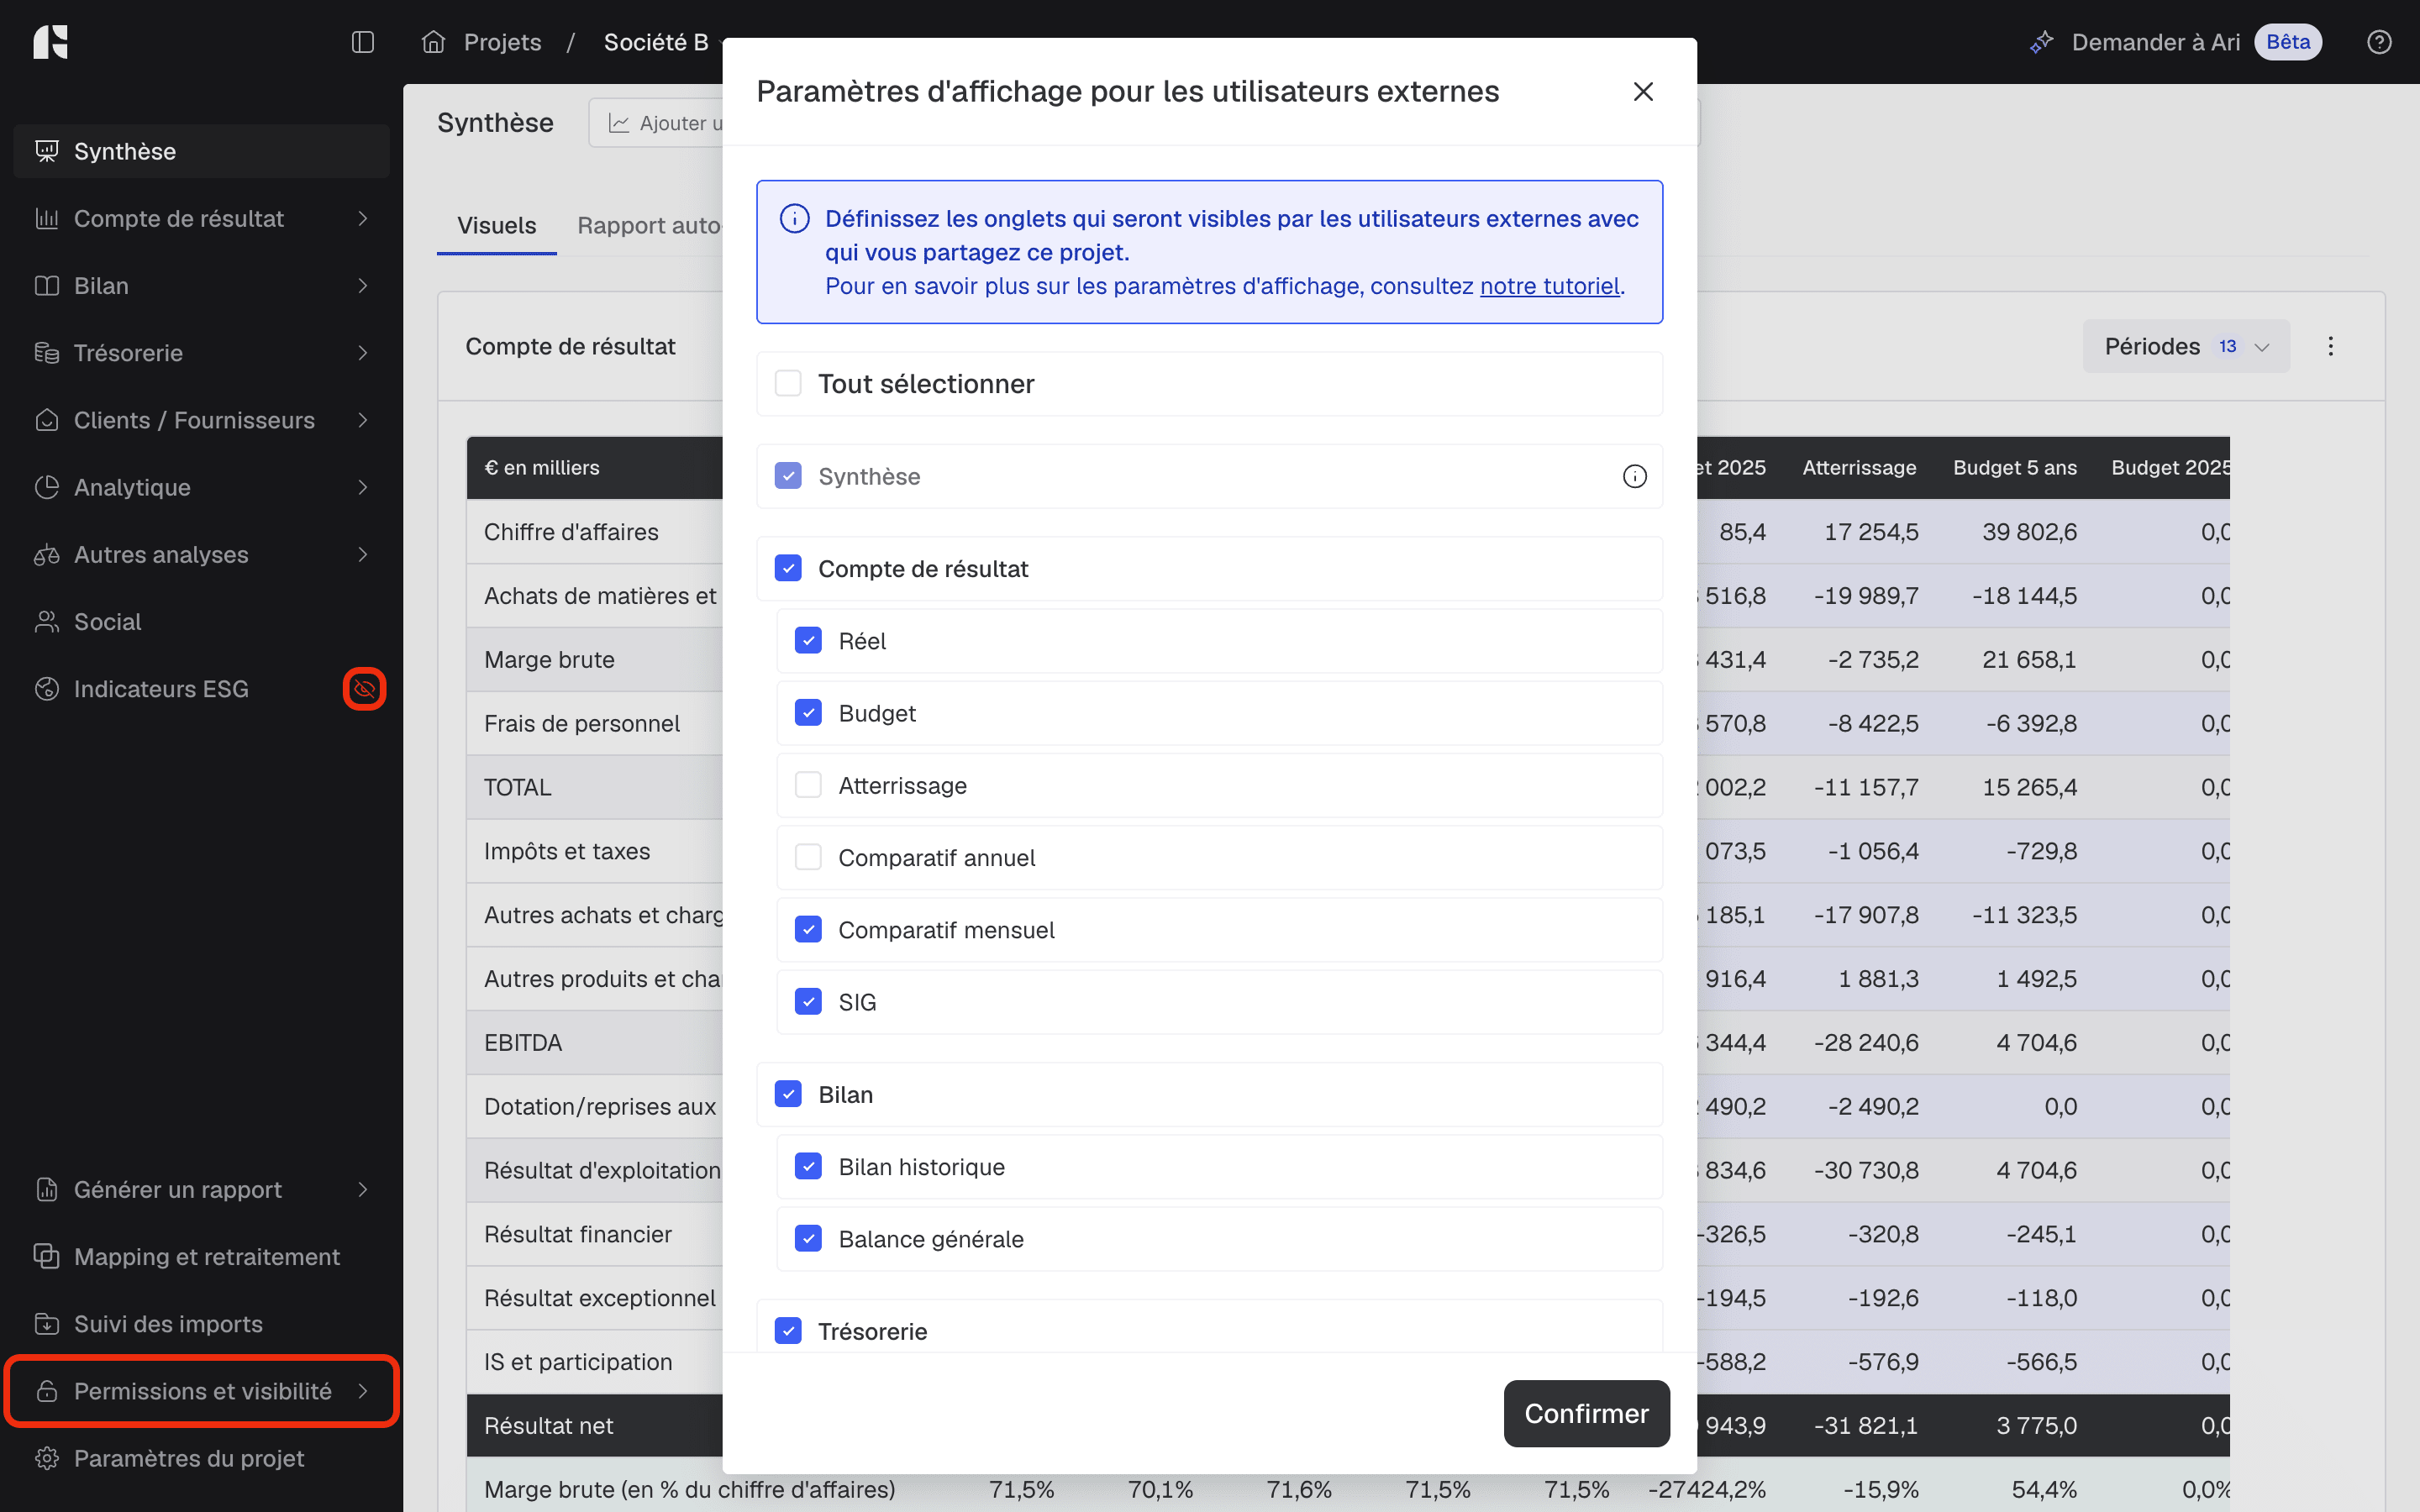Open the Périodes dropdown
This screenshot has height=1512, width=2420.
pyautogui.click(x=2186, y=346)
